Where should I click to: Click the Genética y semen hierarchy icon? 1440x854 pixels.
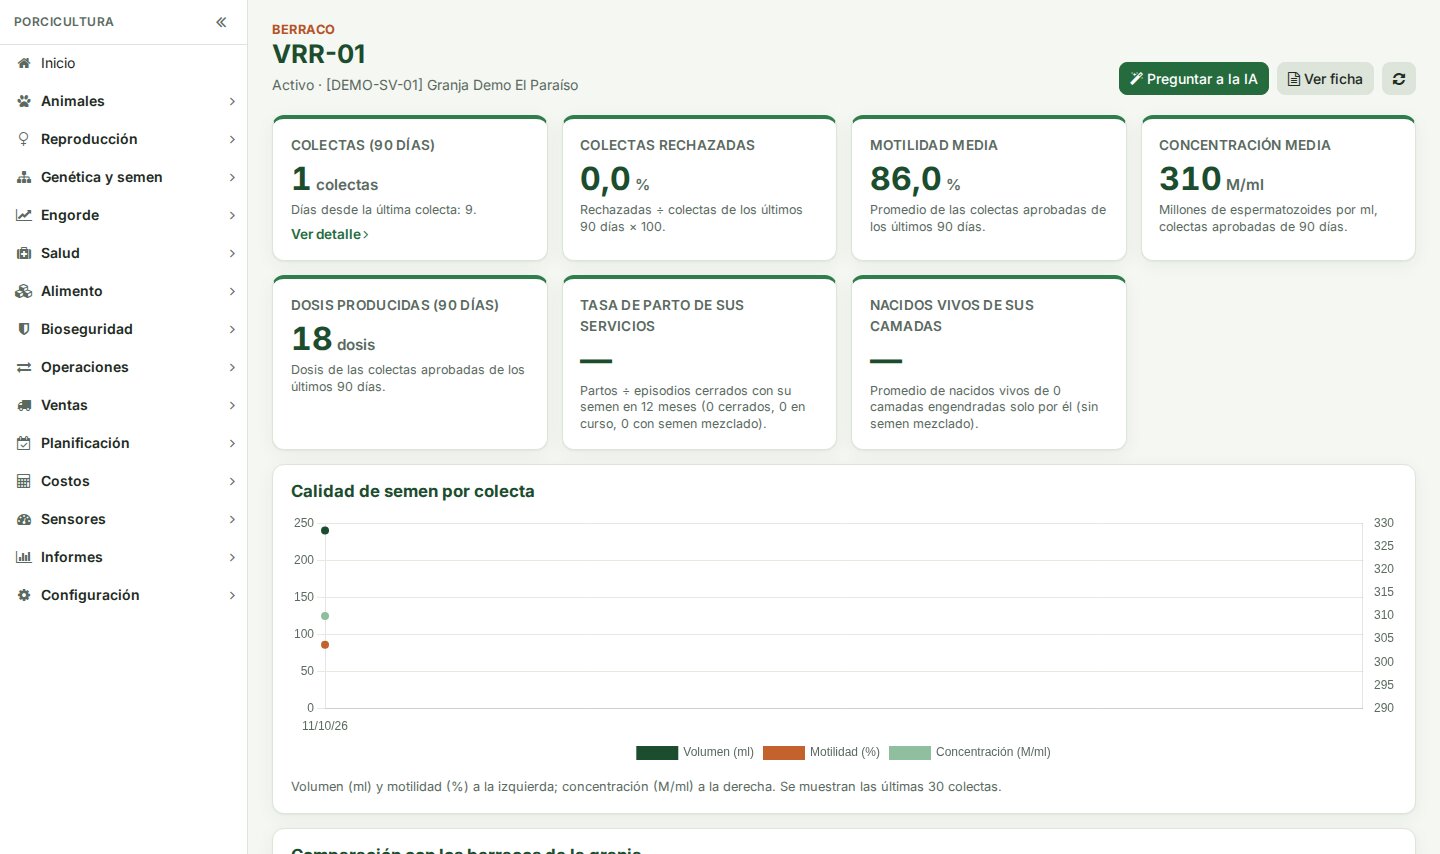[x=24, y=177]
